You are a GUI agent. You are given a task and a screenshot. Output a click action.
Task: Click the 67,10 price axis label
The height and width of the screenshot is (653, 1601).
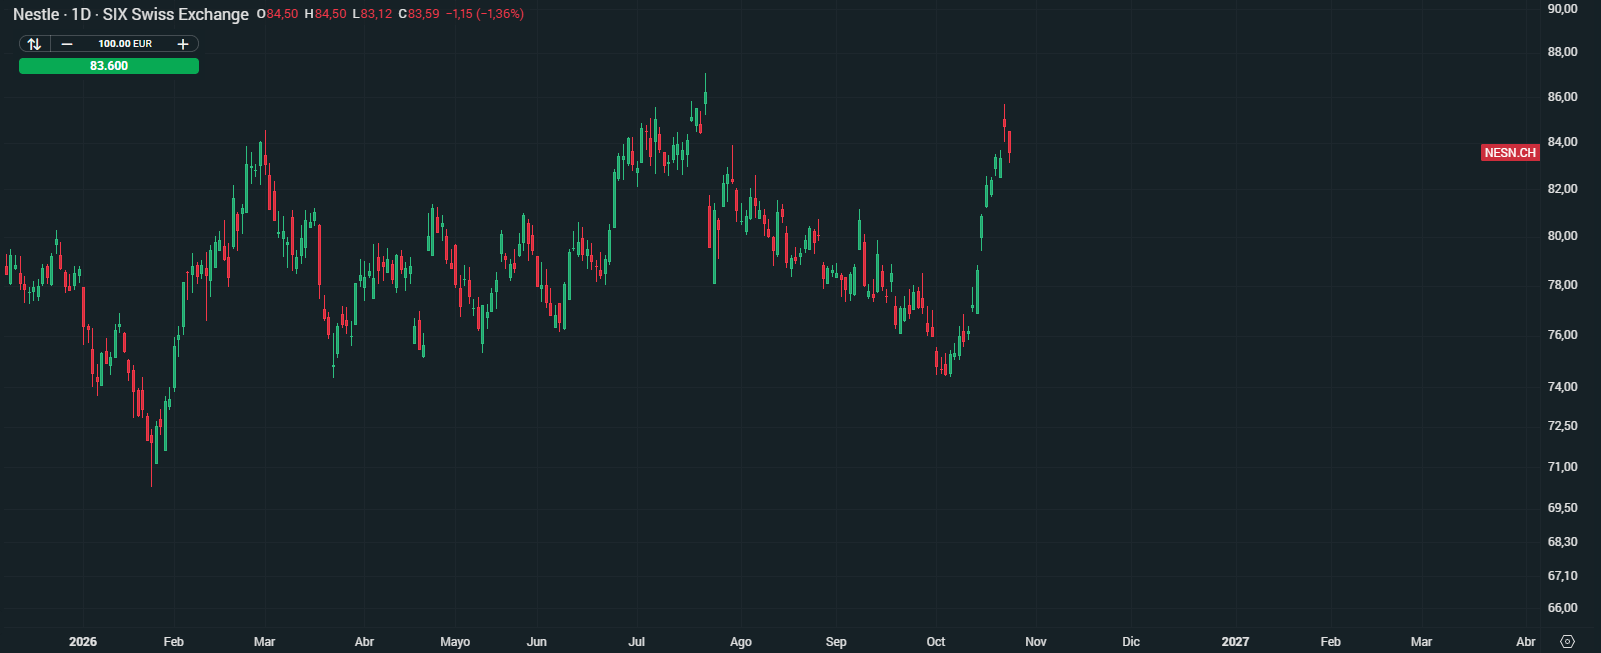click(1562, 576)
